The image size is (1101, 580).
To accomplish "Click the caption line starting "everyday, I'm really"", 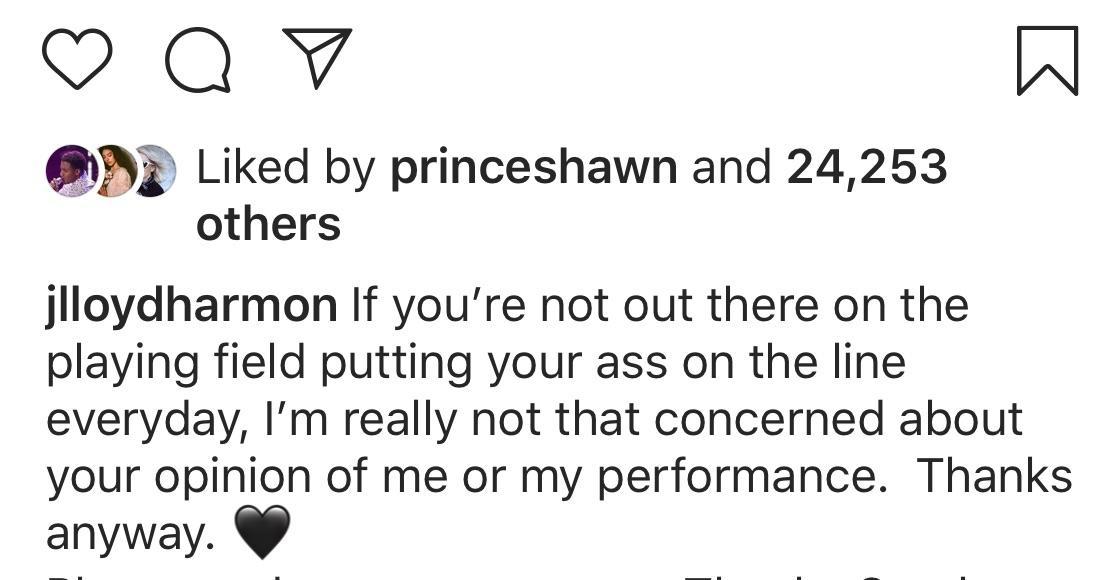I will point(533,420).
